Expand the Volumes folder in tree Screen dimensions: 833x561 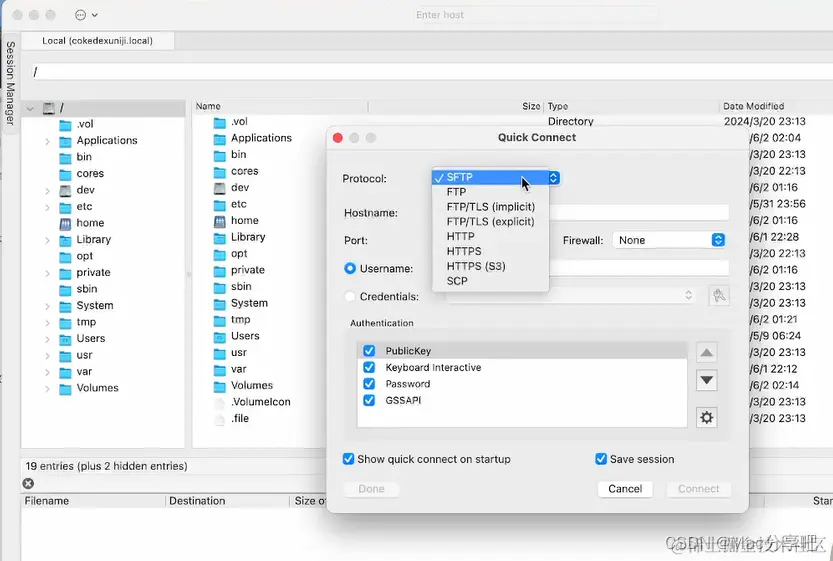[47, 388]
